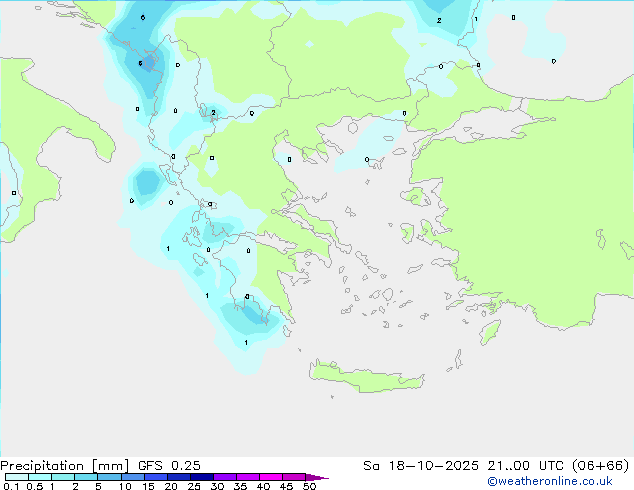Image resolution: width=634 pixels, height=490 pixels.
Task: Select the 2–5 mm legend color swatch
Action: point(86,477)
